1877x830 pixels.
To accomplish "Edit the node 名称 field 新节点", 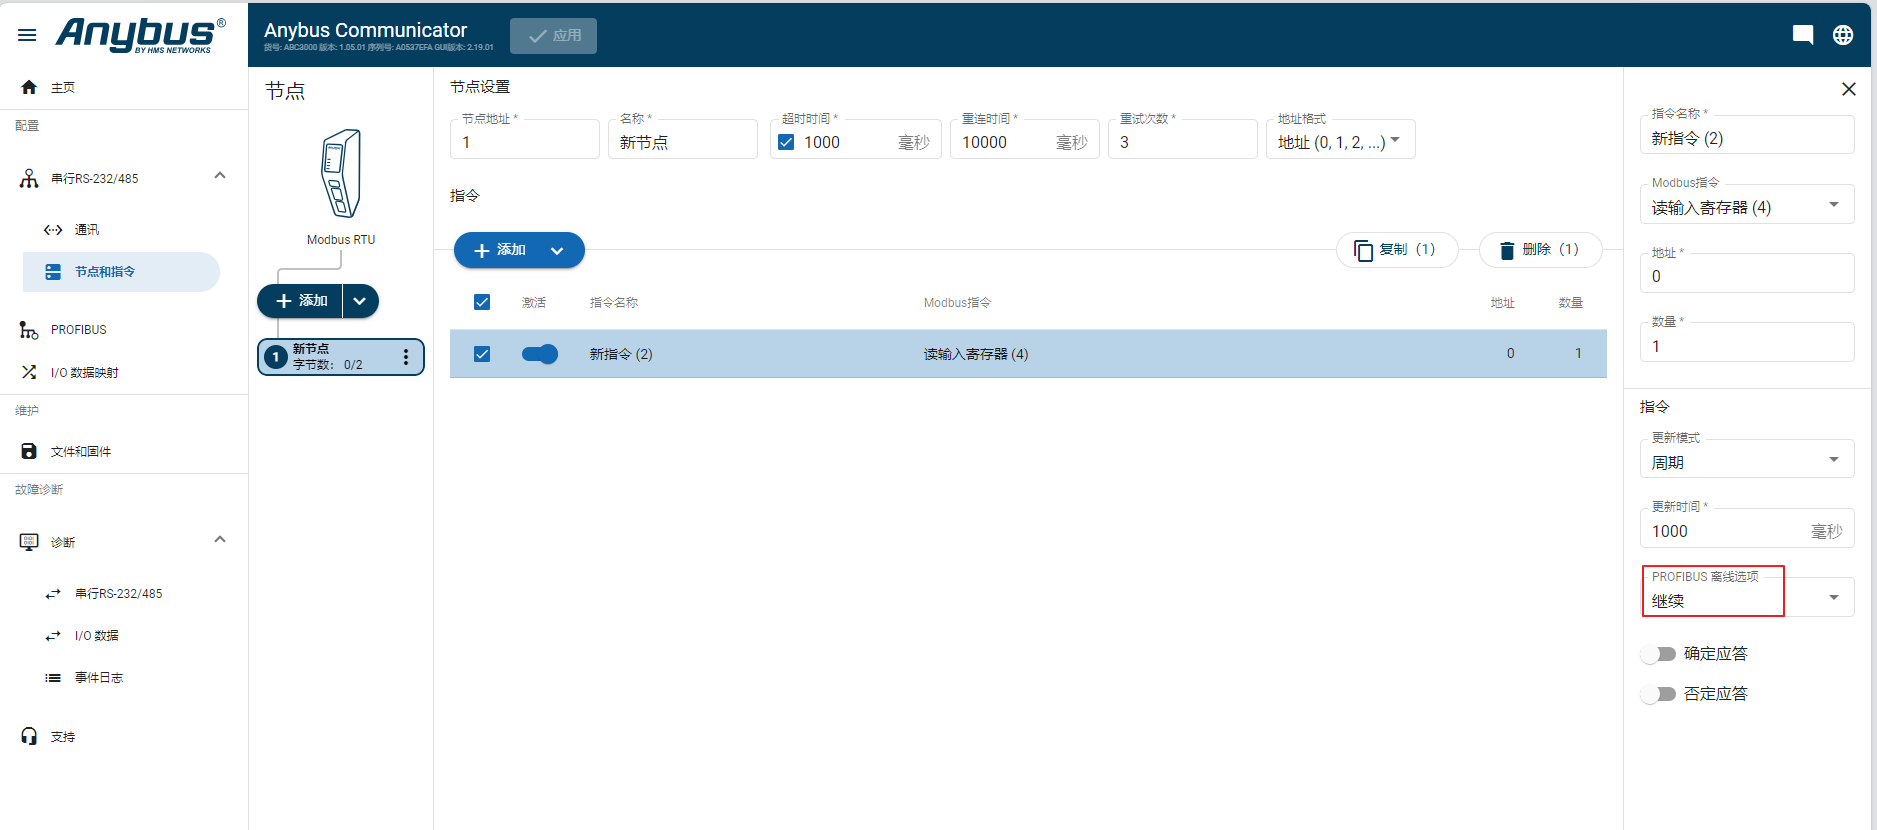I will [683, 139].
